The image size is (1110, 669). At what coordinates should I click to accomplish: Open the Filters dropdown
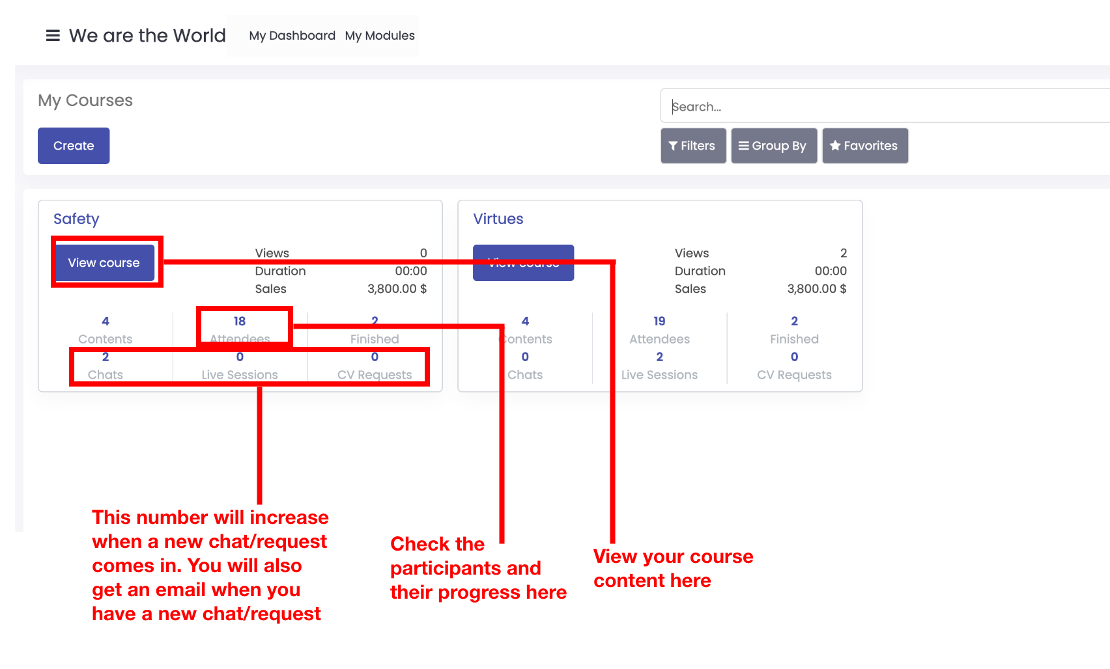(693, 146)
